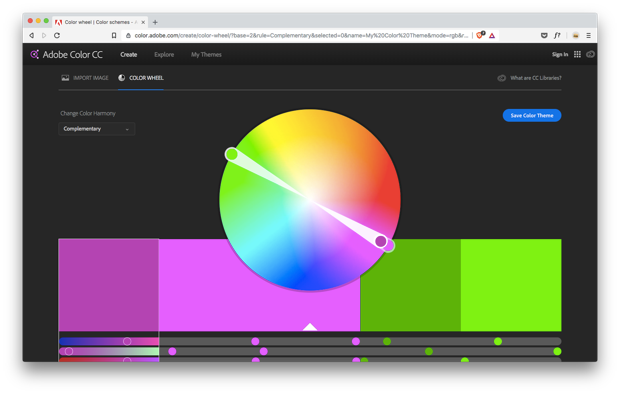Click the center of the color wheel

(310, 200)
